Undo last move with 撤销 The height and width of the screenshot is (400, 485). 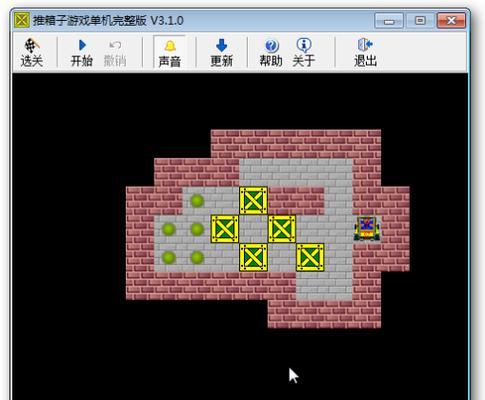click(x=115, y=53)
